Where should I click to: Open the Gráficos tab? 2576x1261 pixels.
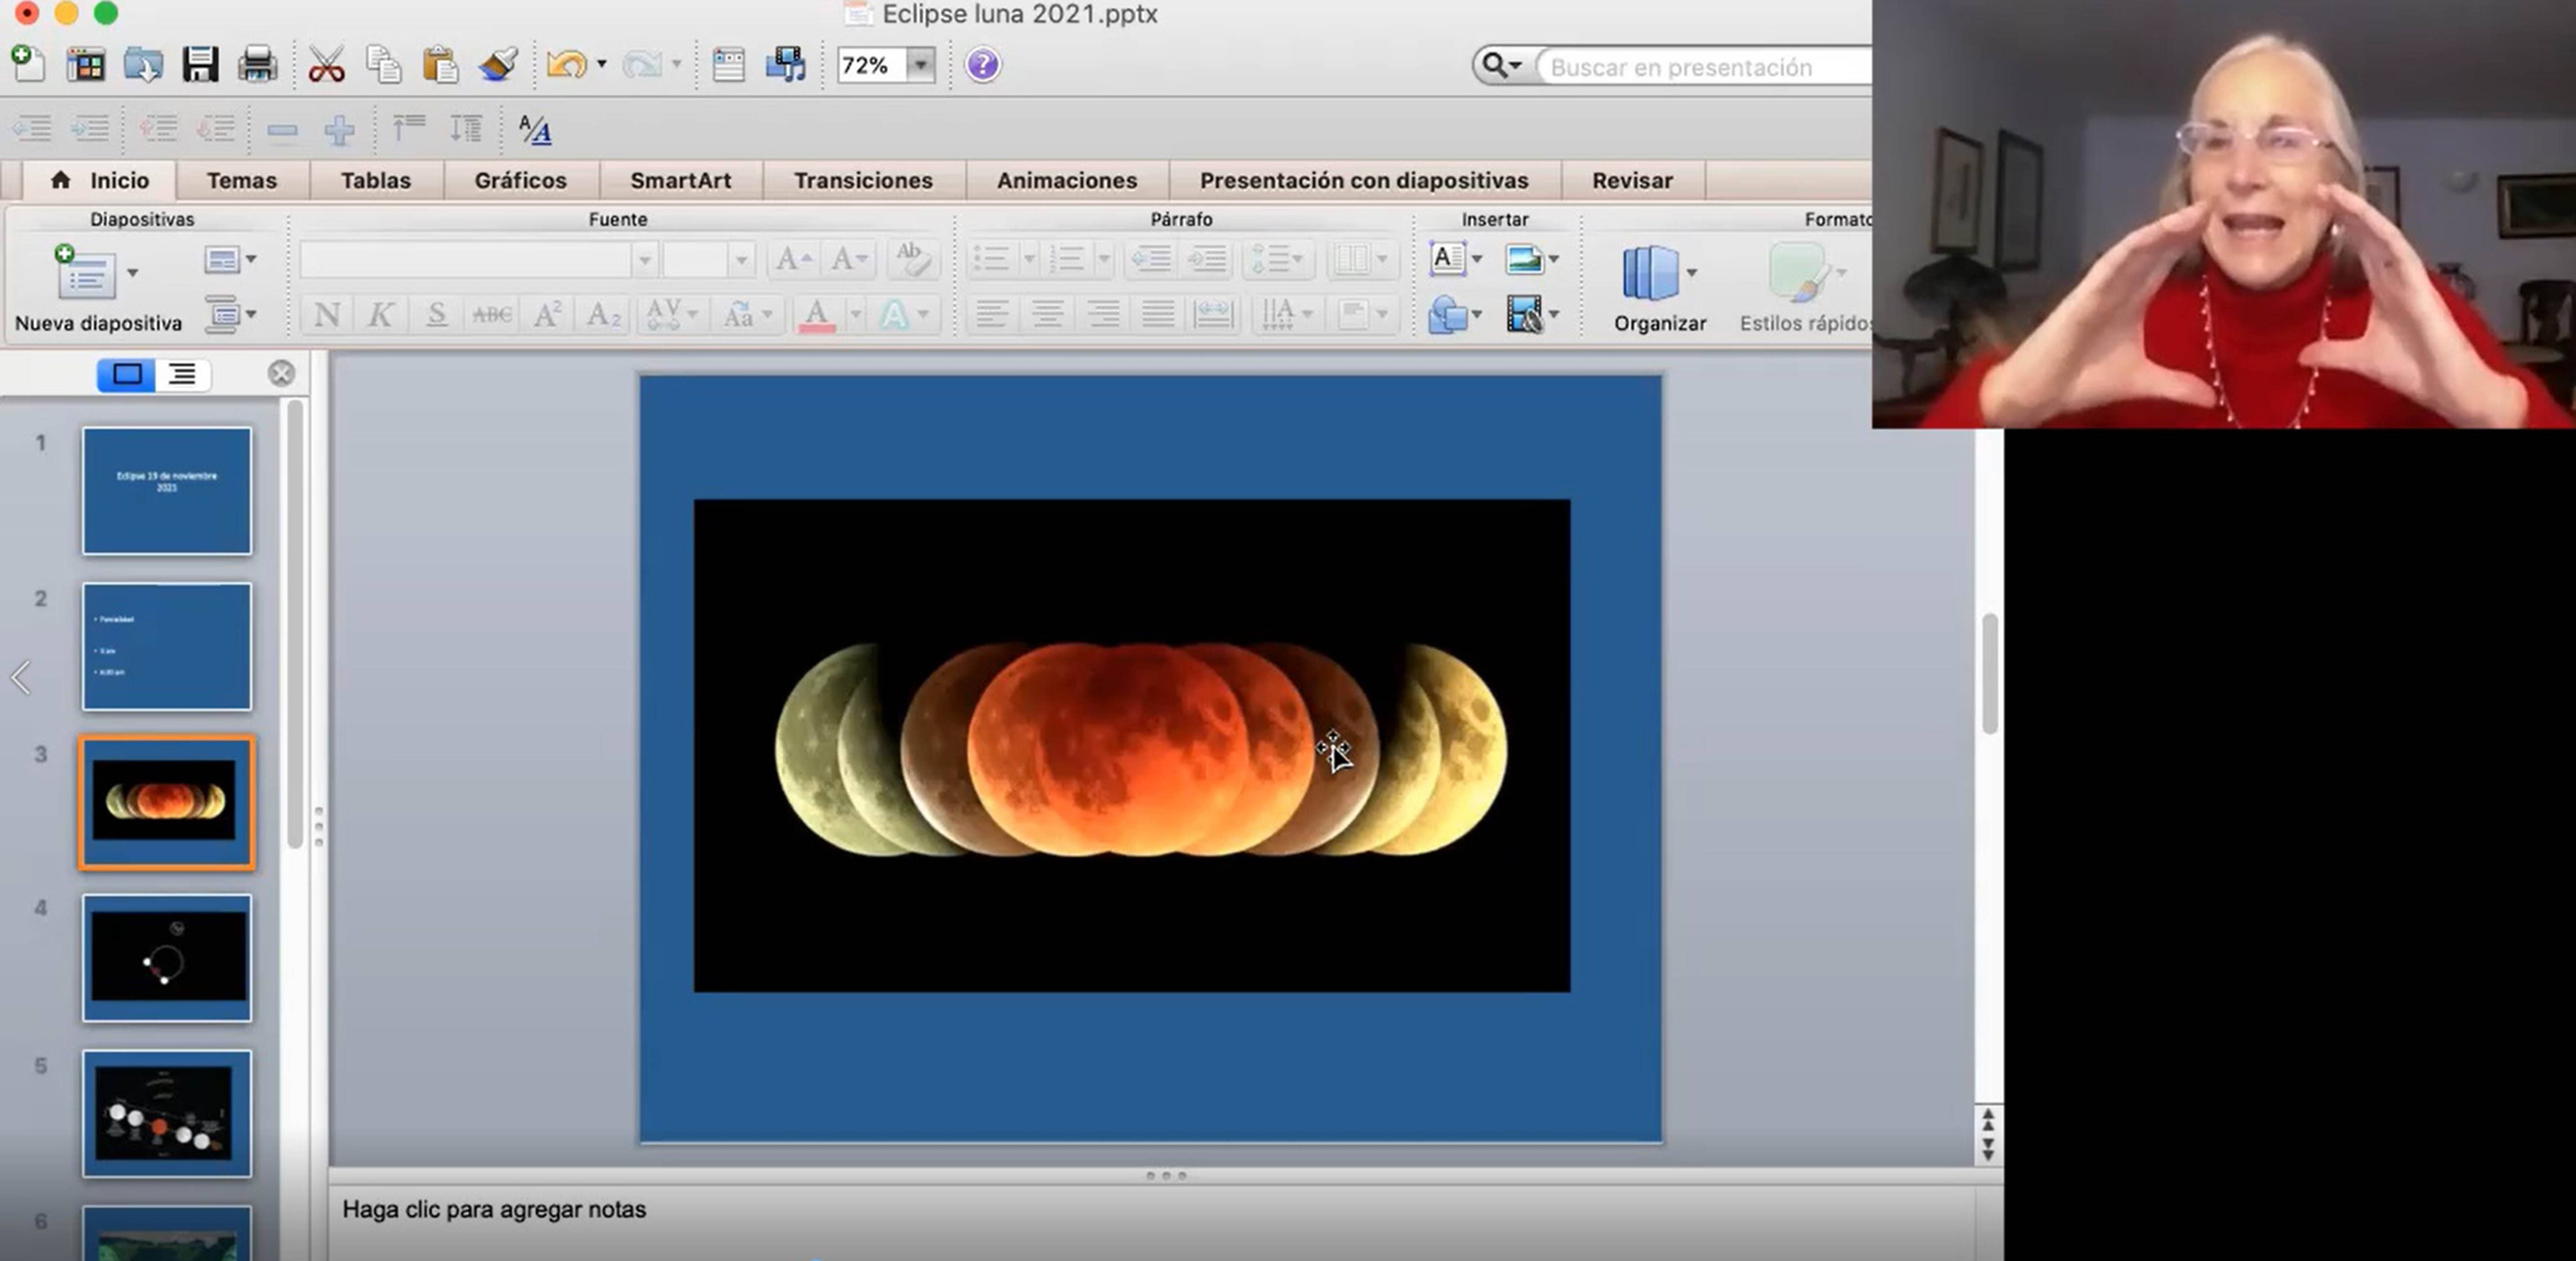coord(520,181)
